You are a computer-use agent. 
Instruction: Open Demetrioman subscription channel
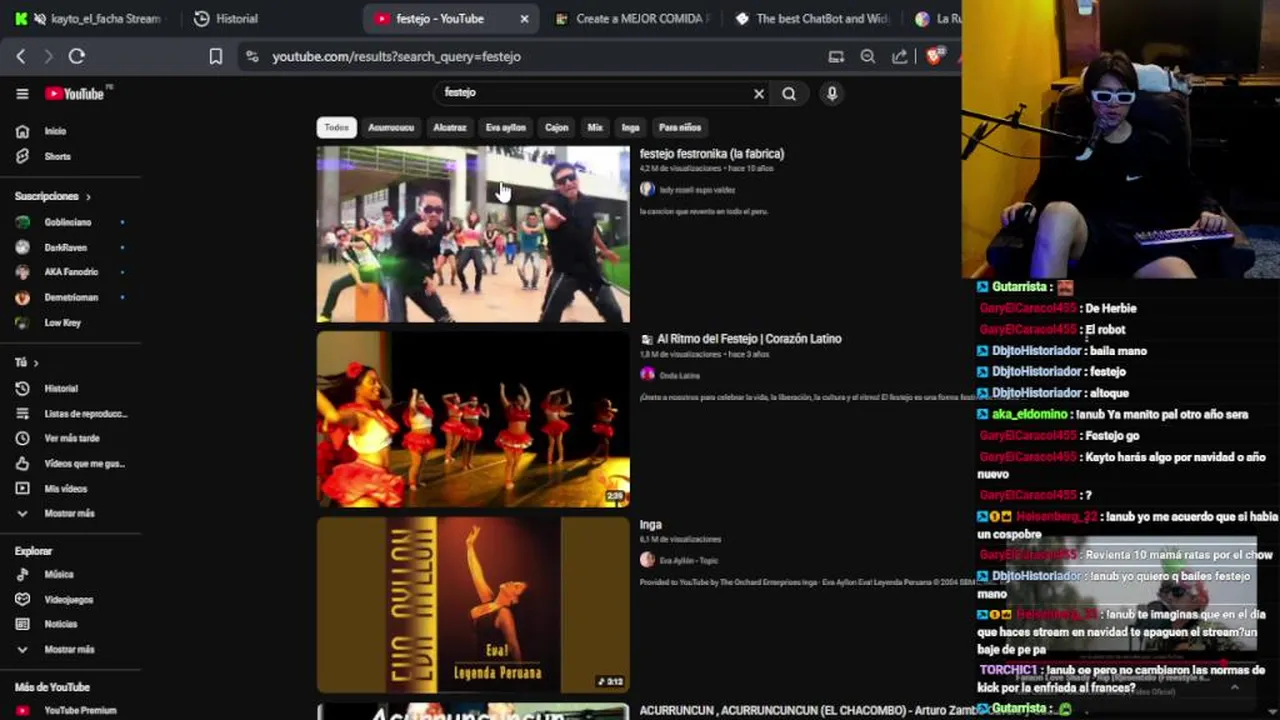70,298
